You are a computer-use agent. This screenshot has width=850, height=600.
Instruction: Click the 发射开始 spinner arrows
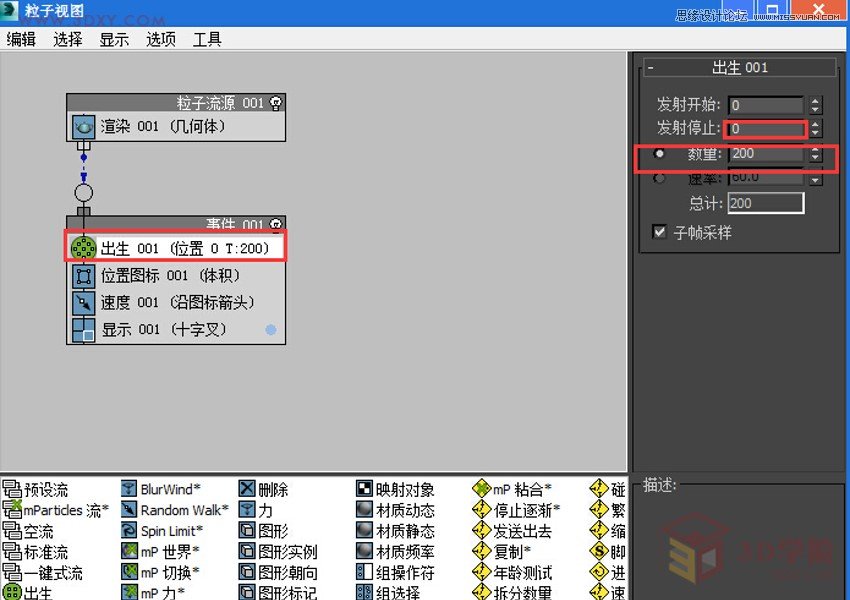[815, 105]
